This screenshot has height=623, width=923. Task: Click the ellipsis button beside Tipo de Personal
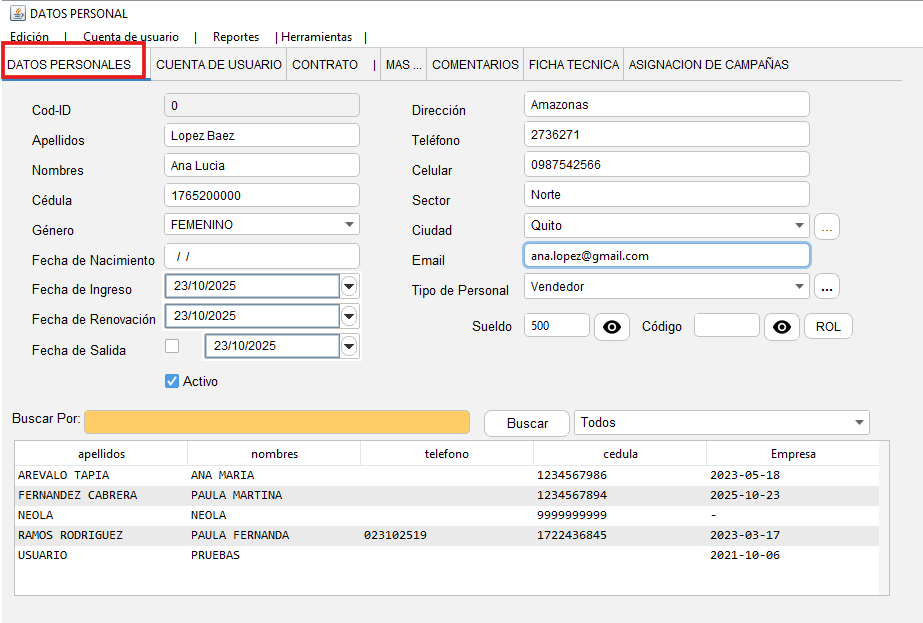pyautogui.click(x=826, y=287)
